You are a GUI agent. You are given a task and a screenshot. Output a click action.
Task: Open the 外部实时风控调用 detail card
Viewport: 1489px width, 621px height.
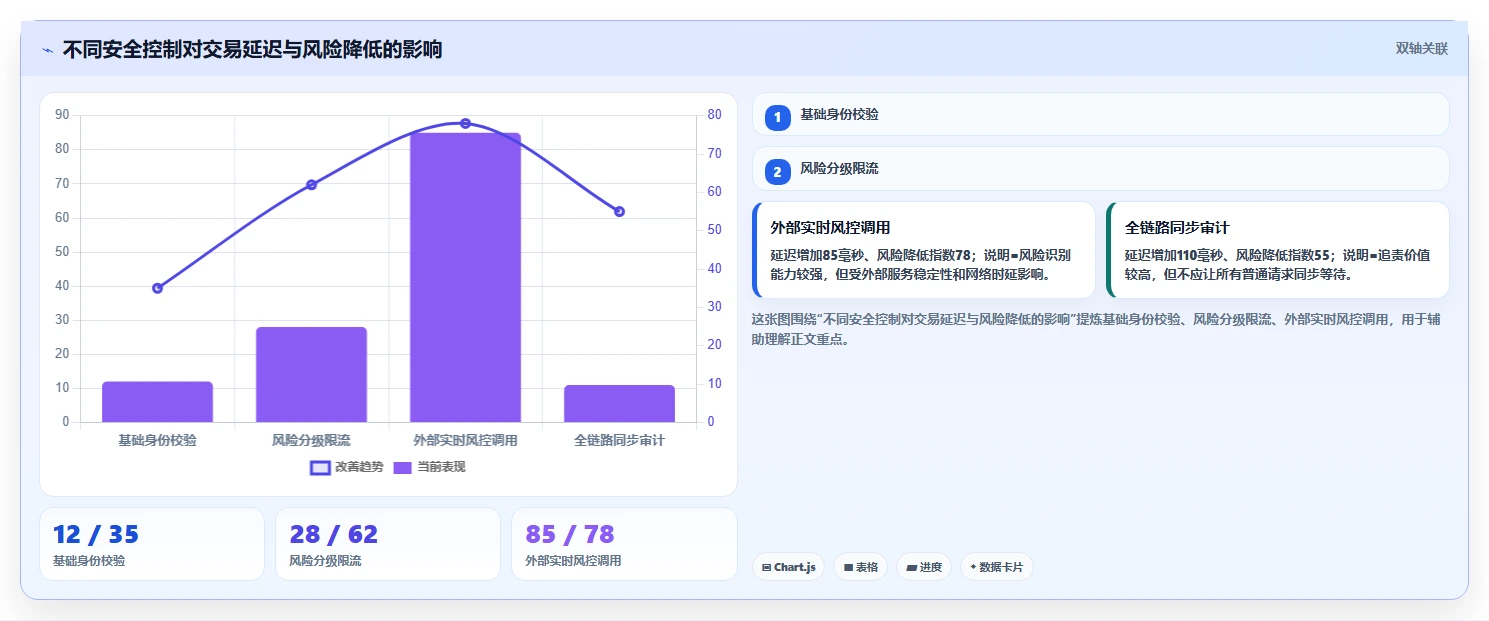click(923, 250)
